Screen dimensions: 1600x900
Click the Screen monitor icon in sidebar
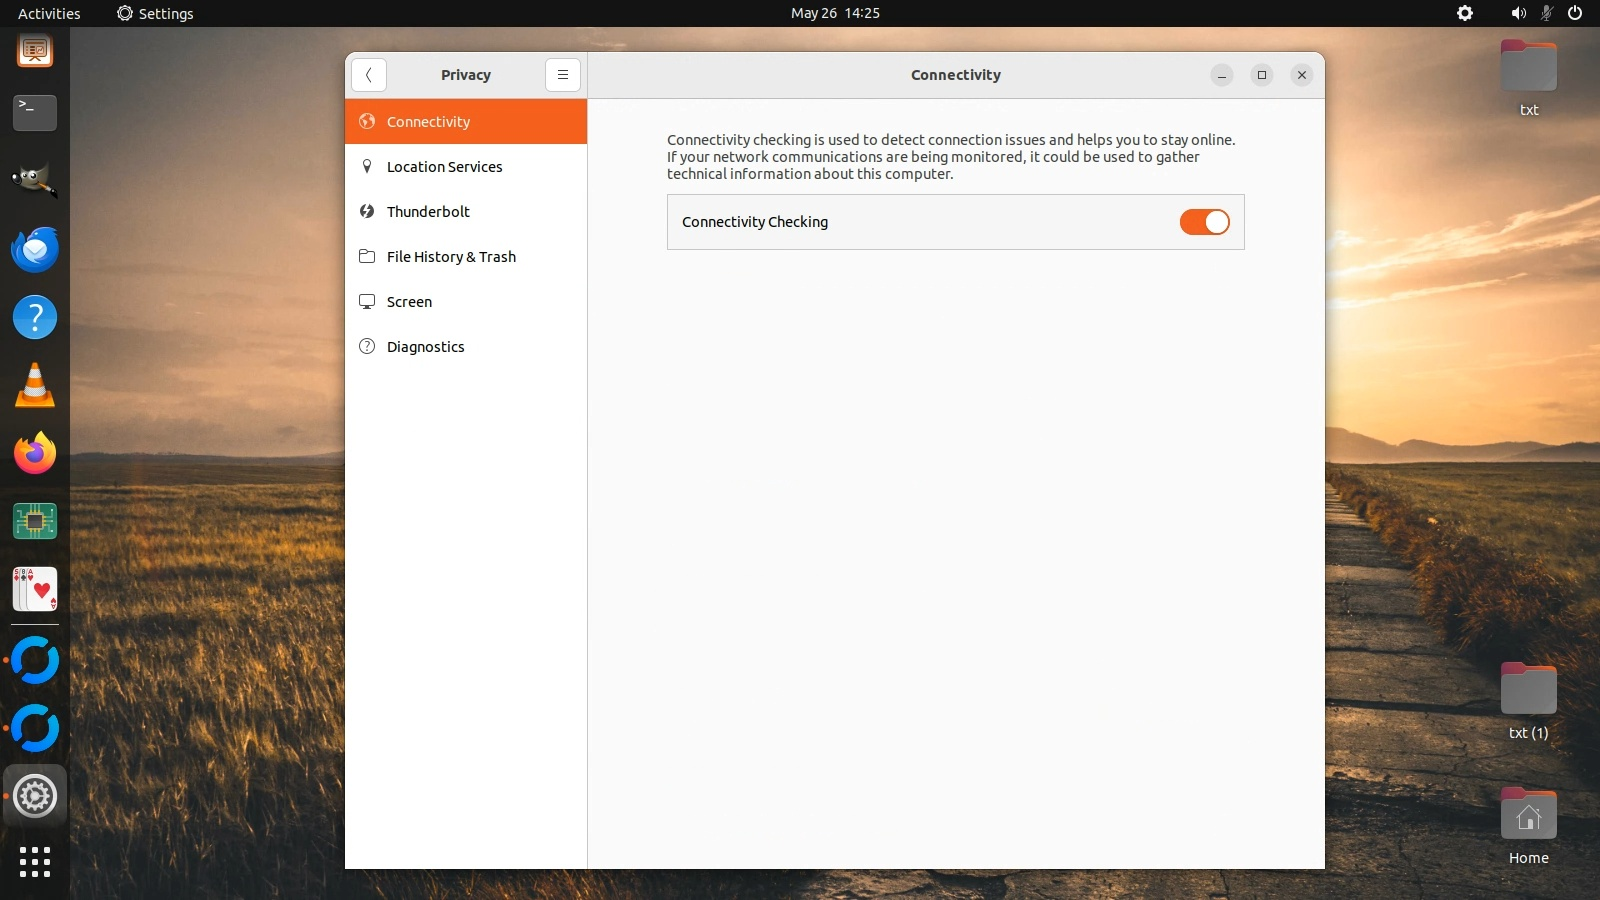pyautogui.click(x=367, y=301)
